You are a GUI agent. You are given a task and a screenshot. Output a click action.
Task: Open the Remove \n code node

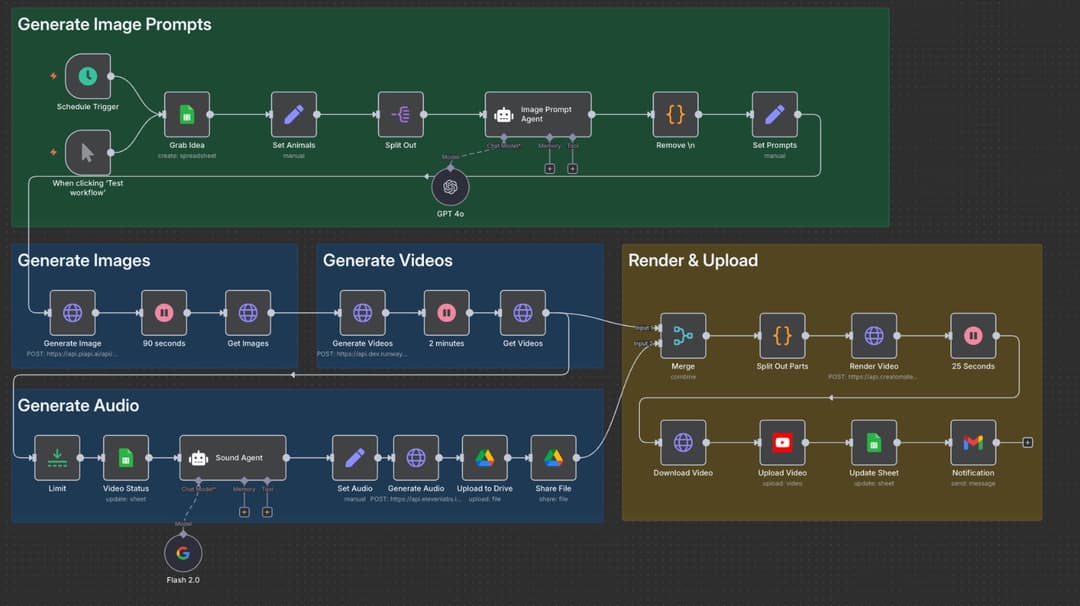point(674,114)
